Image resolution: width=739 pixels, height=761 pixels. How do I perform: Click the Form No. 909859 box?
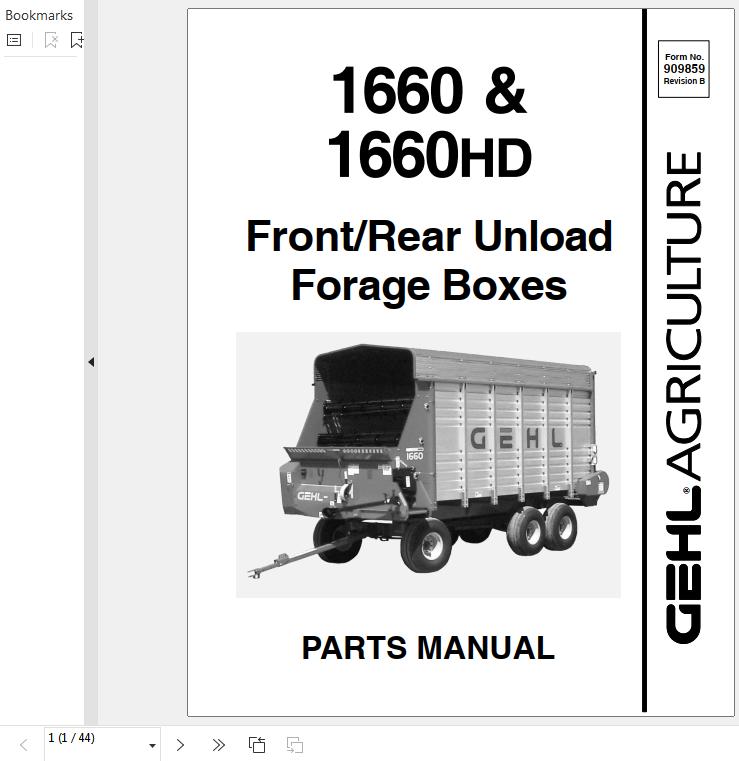(x=684, y=69)
